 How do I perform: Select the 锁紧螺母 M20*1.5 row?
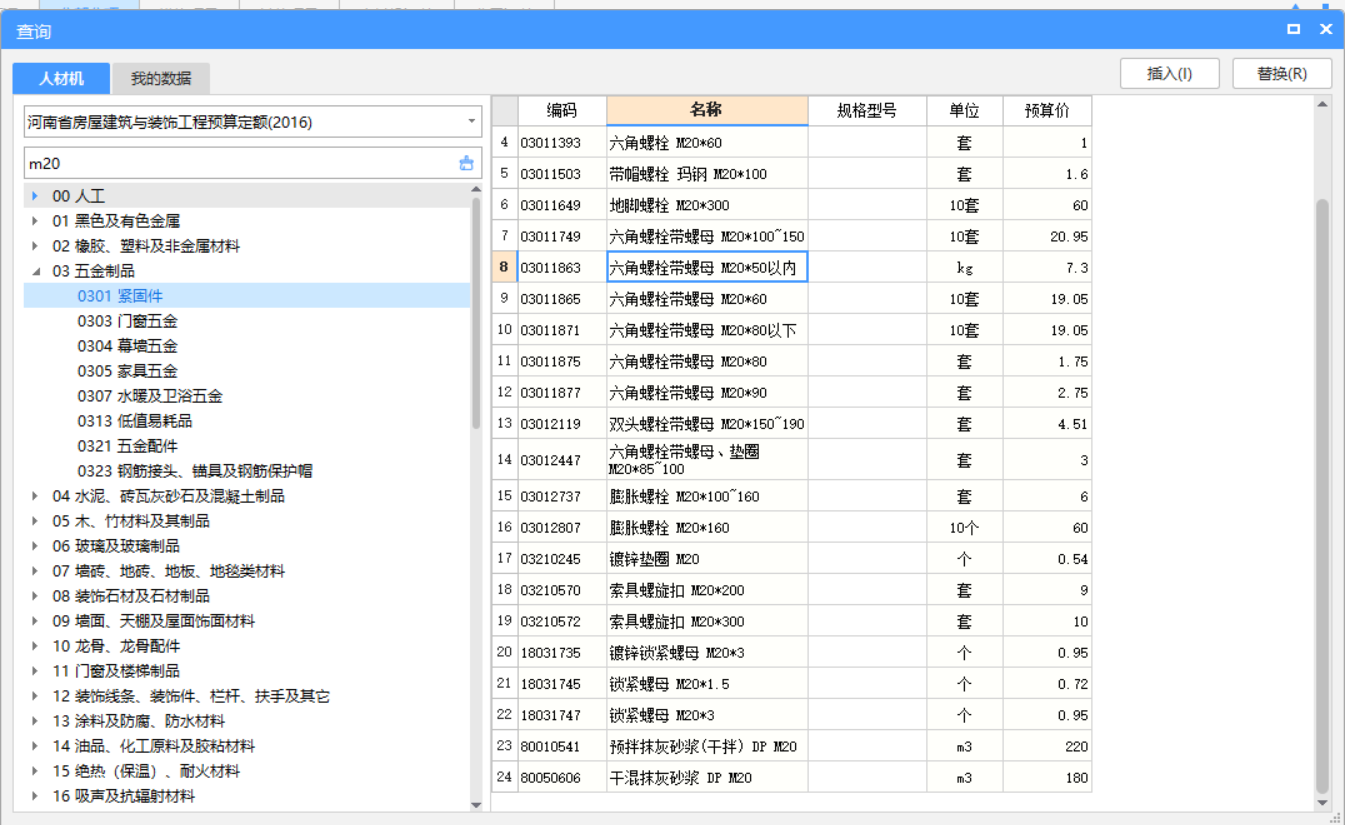[x=791, y=684]
